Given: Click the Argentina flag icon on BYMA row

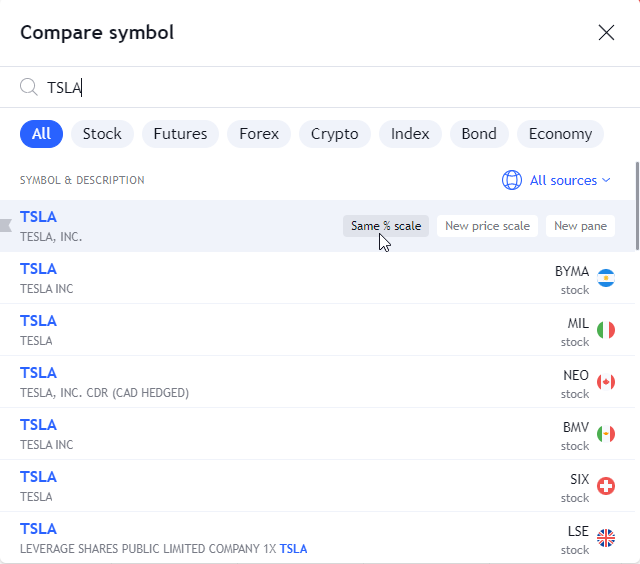Looking at the screenshot, I should coord(606,278).
